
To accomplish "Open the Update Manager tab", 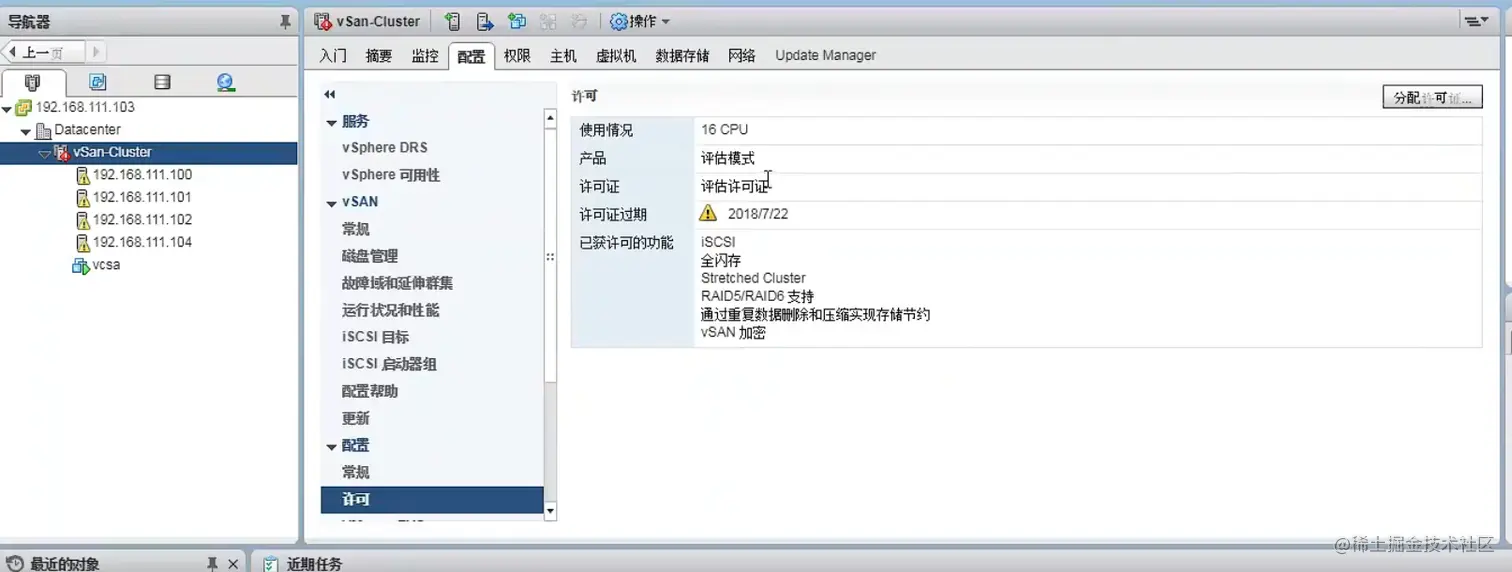I will point(825,56).
